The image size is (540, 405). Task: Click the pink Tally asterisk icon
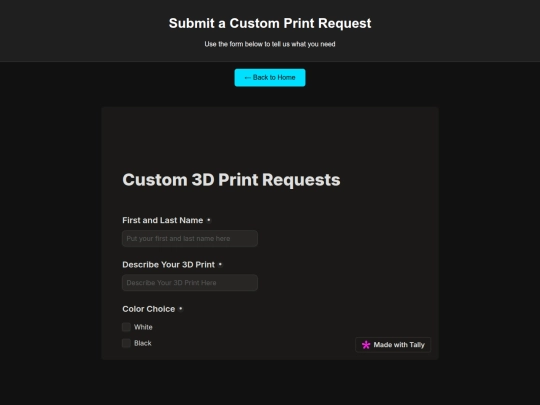point(366,345)
